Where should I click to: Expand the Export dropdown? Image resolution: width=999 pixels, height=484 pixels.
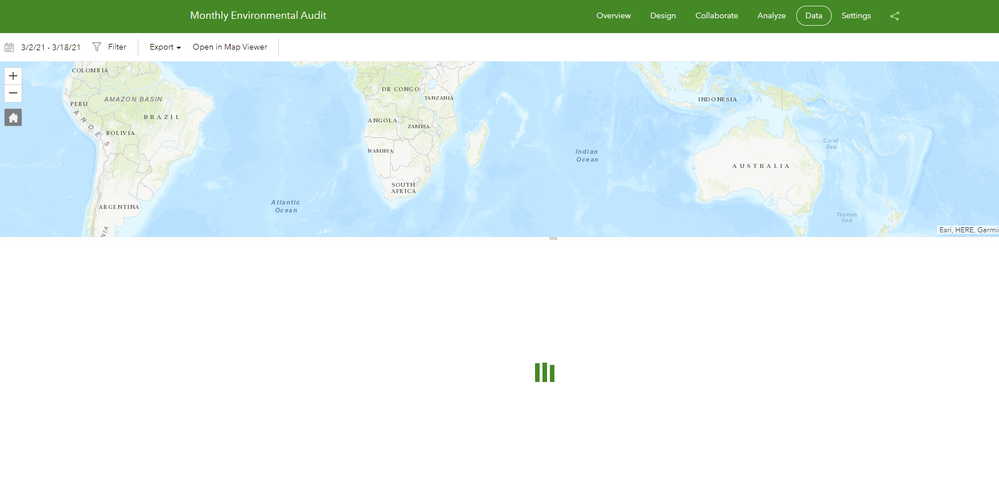coord(165,47)
